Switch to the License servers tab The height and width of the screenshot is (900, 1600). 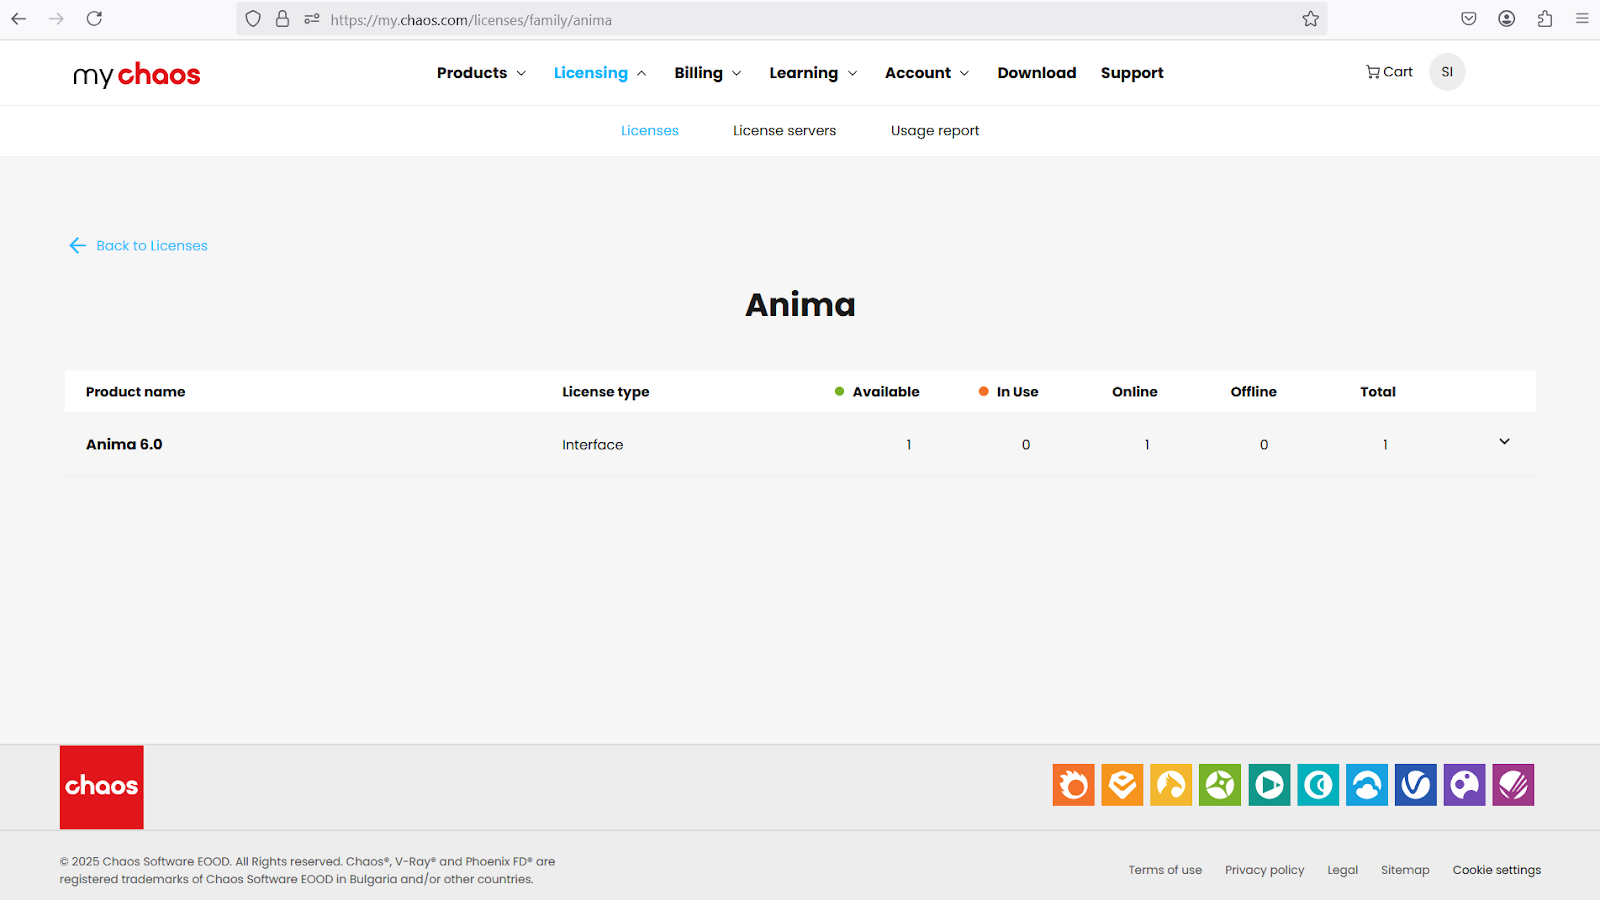[x=784, y=131]
